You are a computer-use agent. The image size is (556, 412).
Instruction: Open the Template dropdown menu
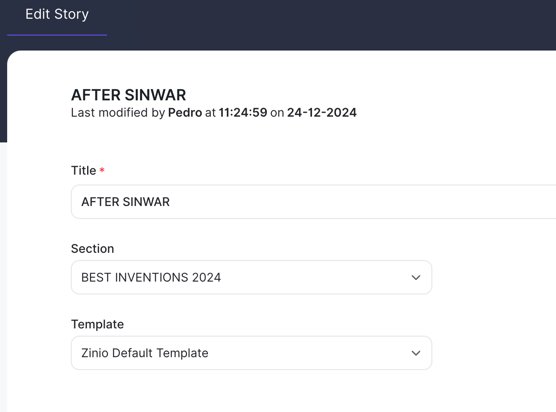click(x=251, y=353)
